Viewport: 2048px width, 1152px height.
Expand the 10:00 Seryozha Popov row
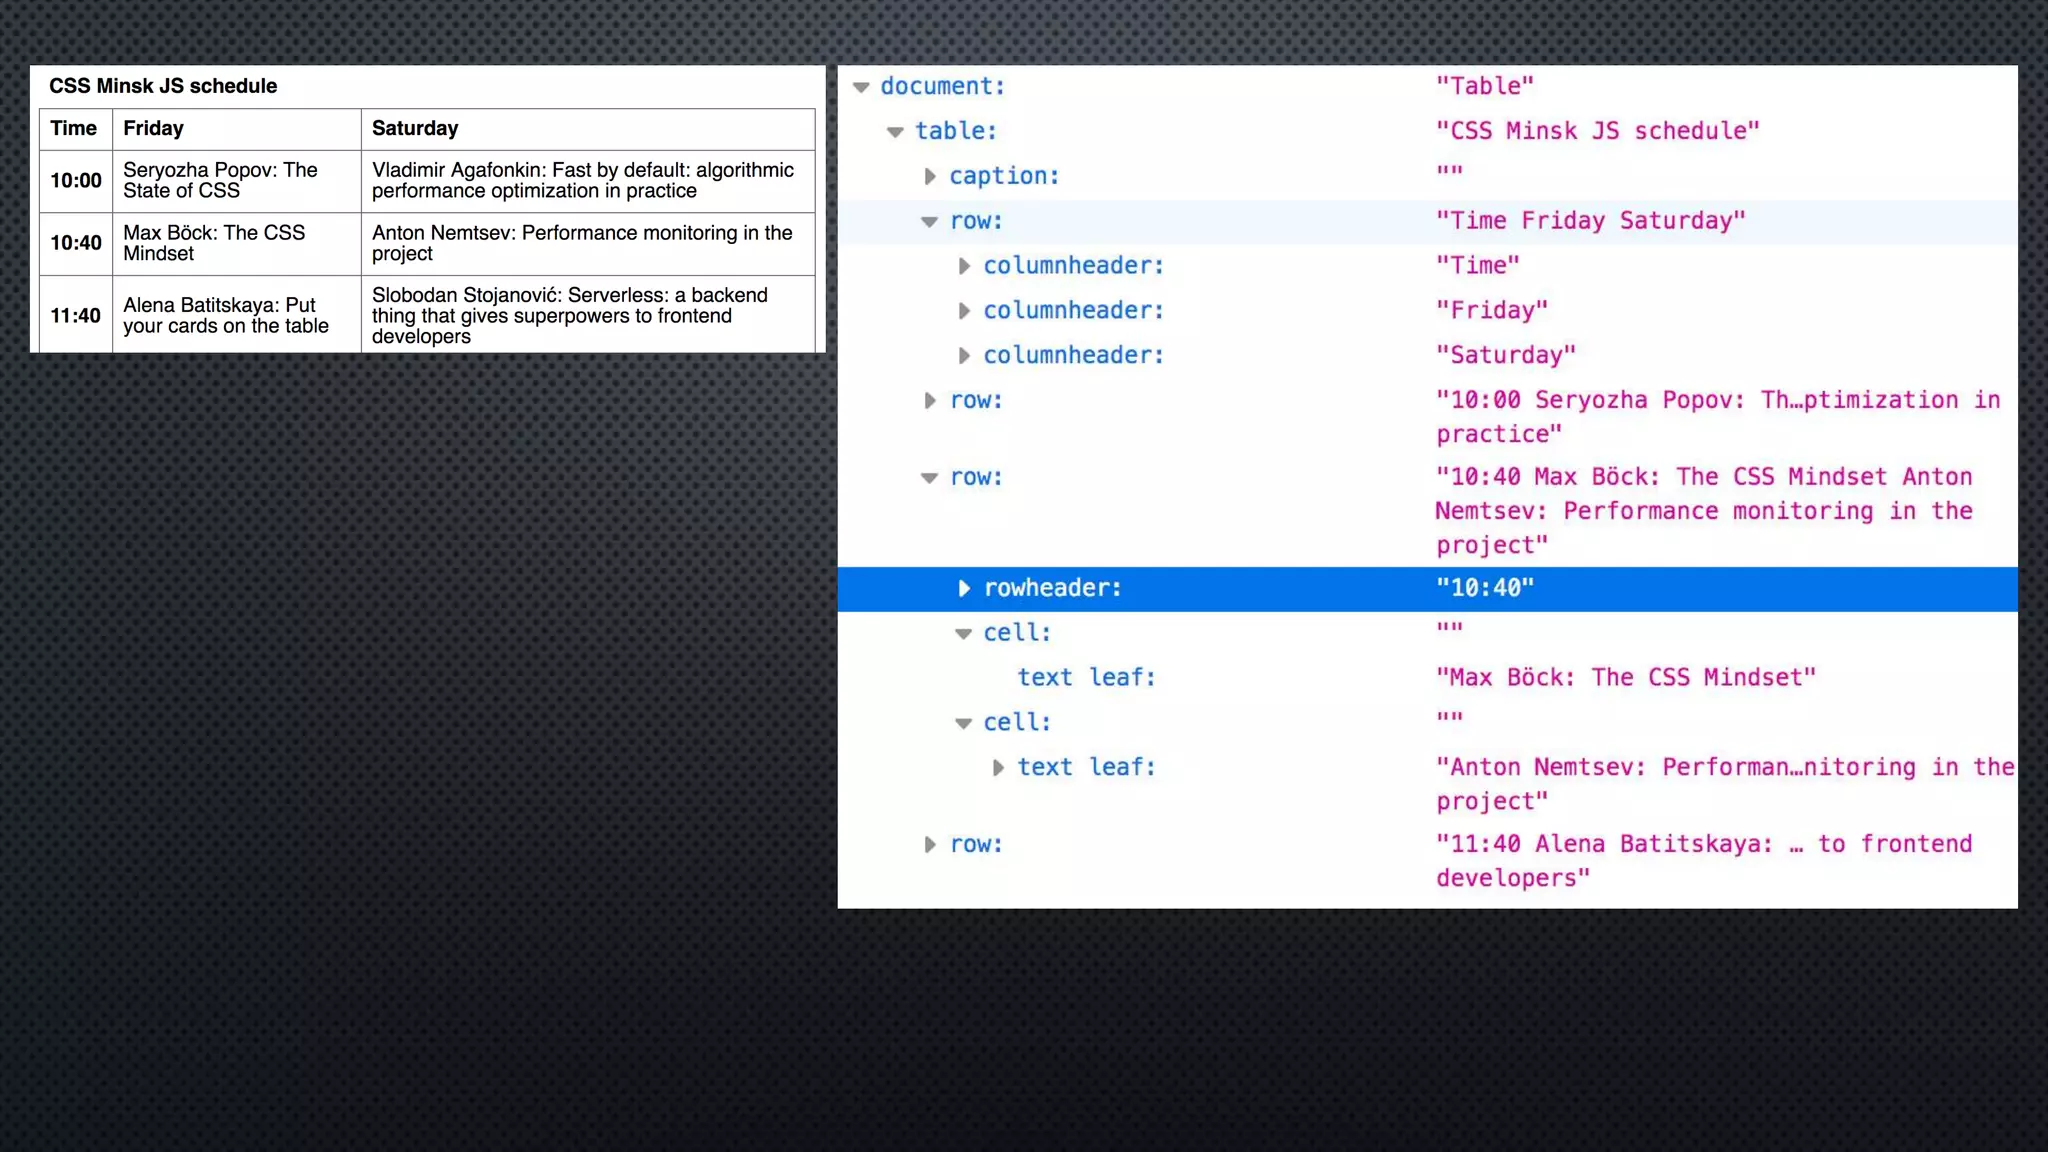(x=930, y=401)
